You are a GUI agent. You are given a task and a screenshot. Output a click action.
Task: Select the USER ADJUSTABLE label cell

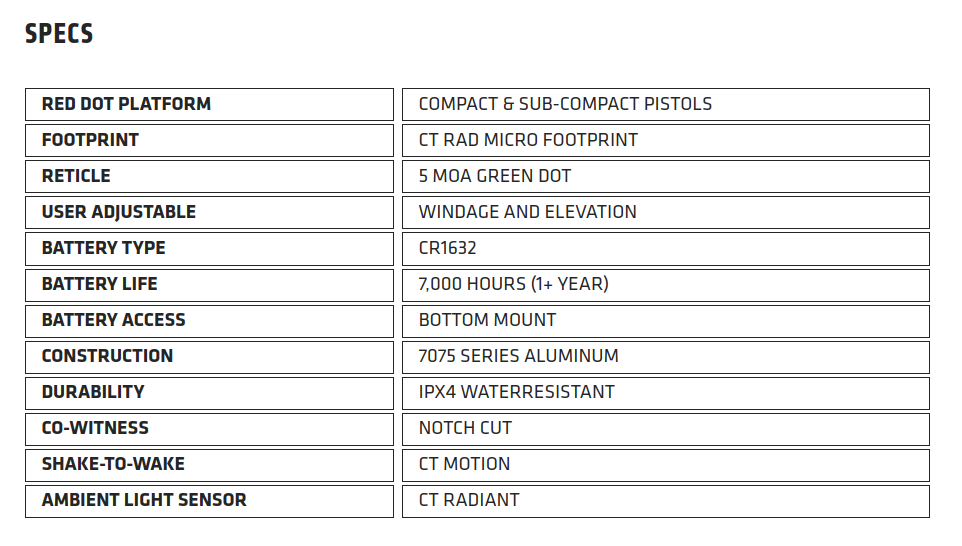pyautogui.click(x=209, y=212)
